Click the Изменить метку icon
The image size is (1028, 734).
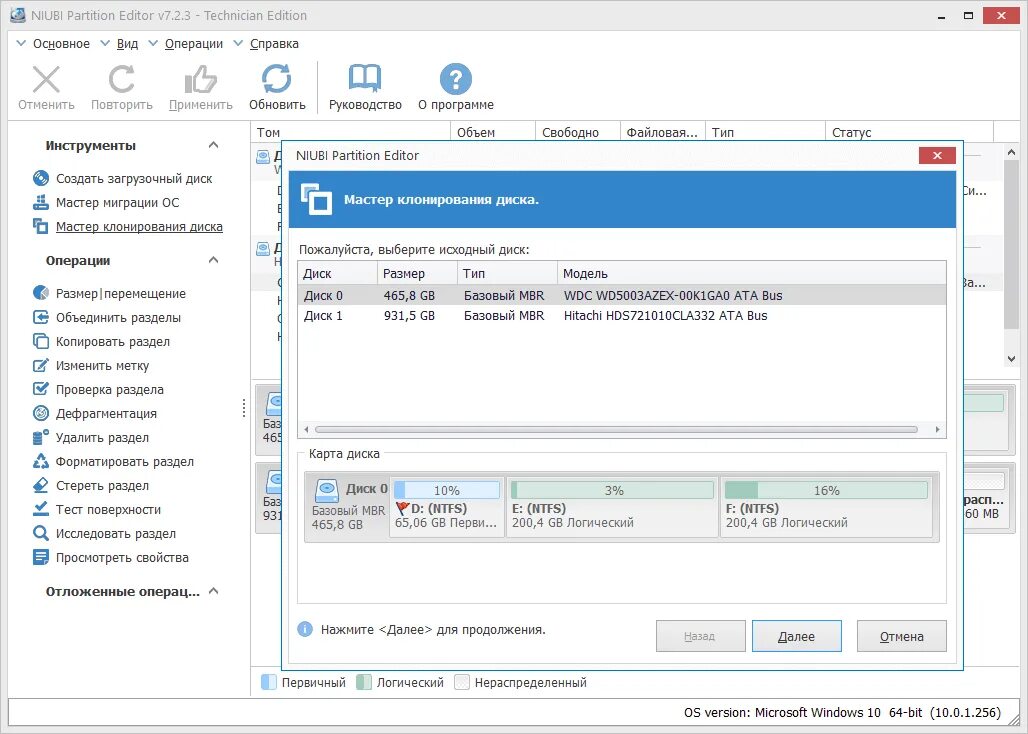tap(41, 365)
